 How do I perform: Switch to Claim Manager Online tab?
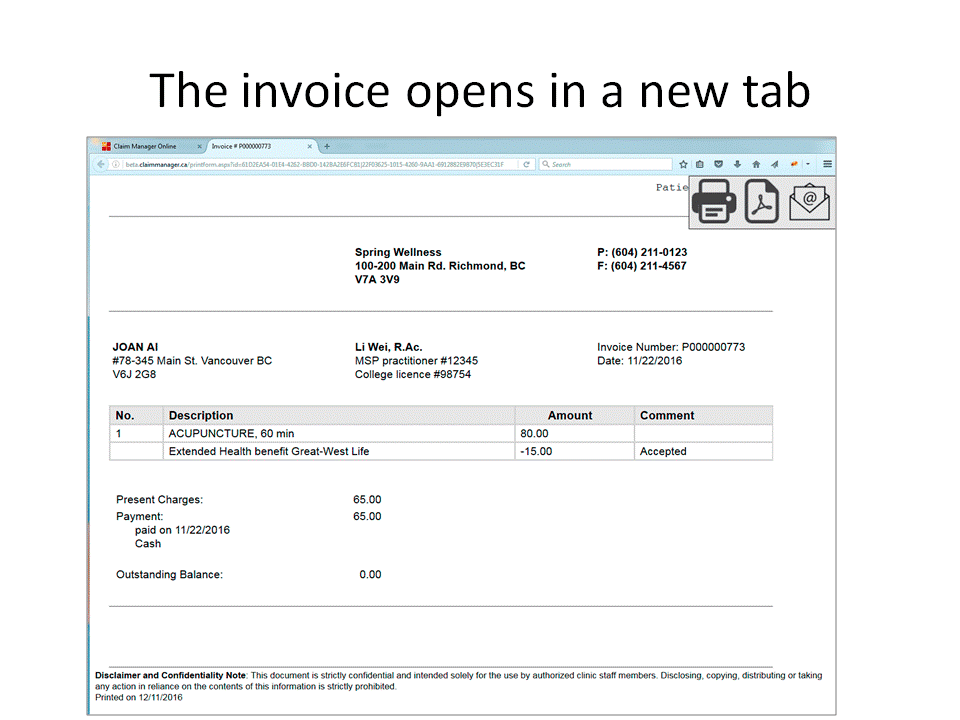pyautogui.click(x=145, y=146)
